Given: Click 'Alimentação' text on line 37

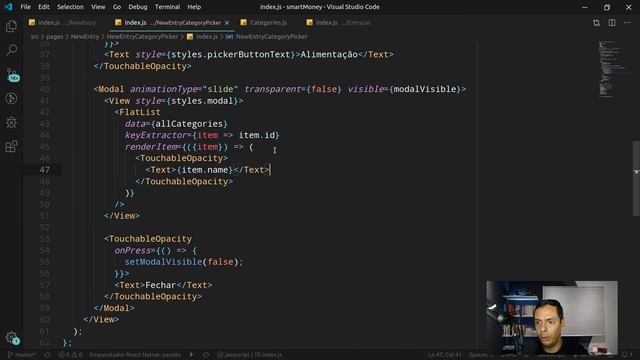Looking at the screenshot, I should [x=329, y=54].
